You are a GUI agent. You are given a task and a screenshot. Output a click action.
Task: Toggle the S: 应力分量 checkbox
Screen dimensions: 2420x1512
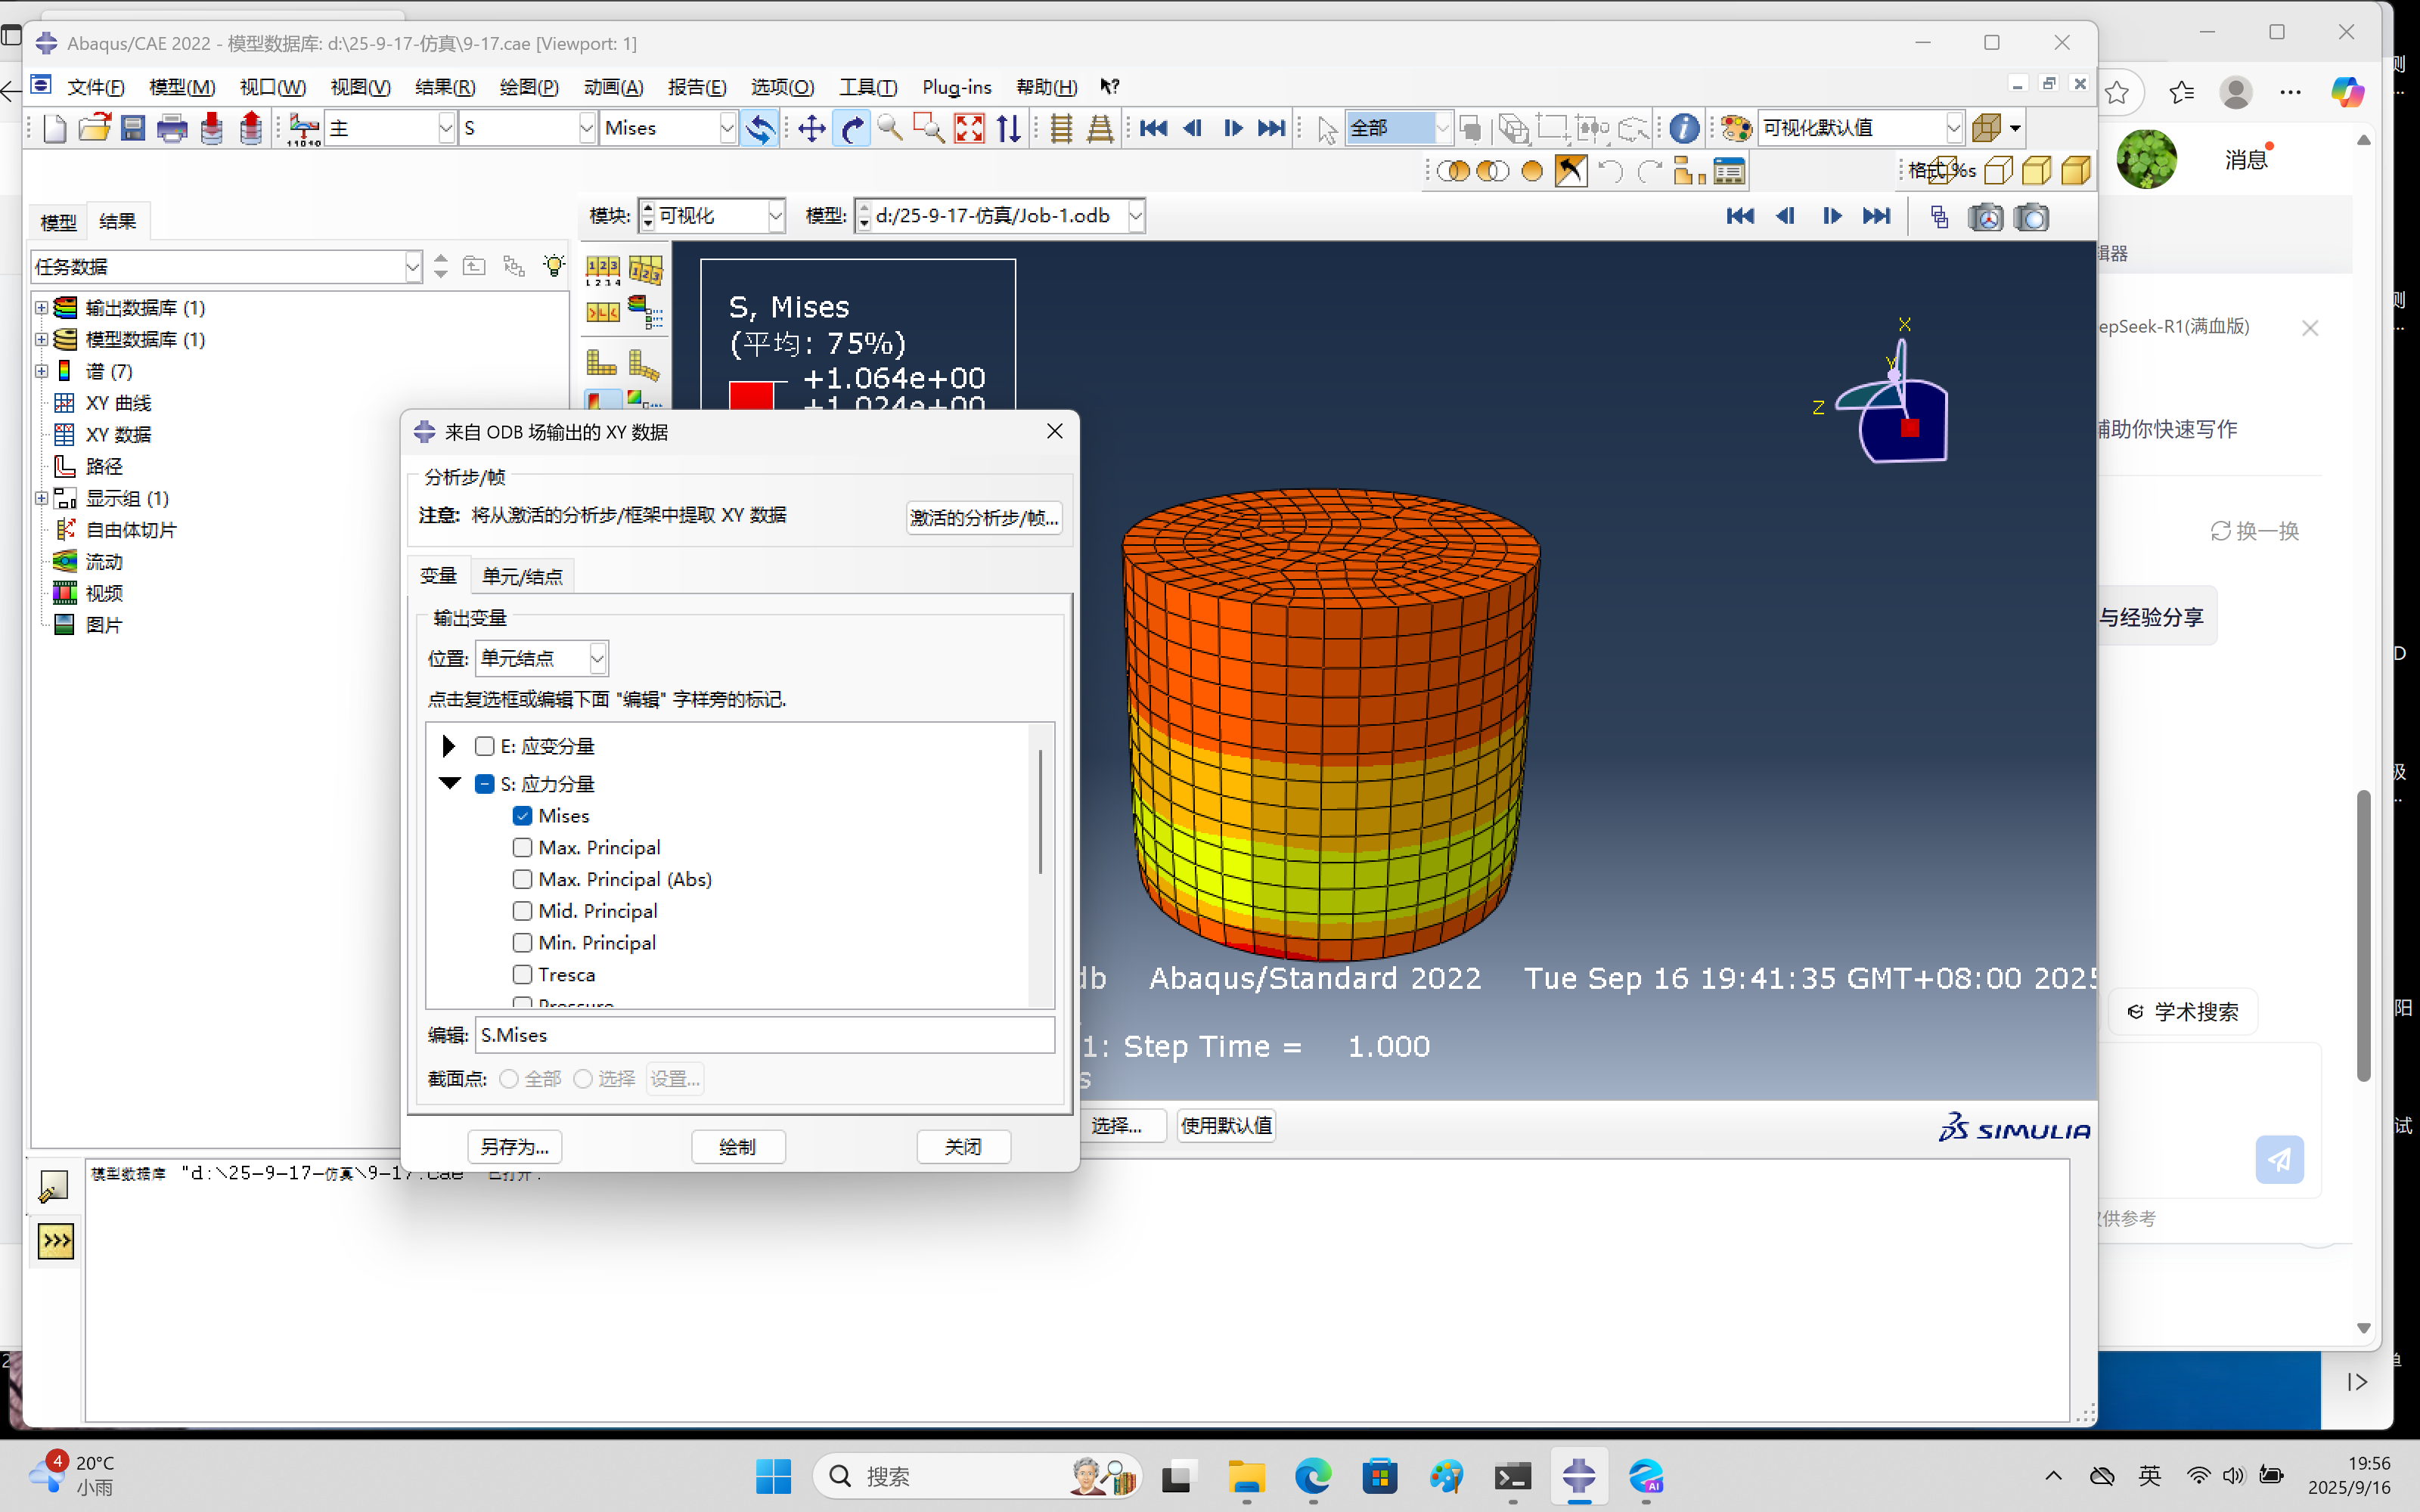[485, 784]
